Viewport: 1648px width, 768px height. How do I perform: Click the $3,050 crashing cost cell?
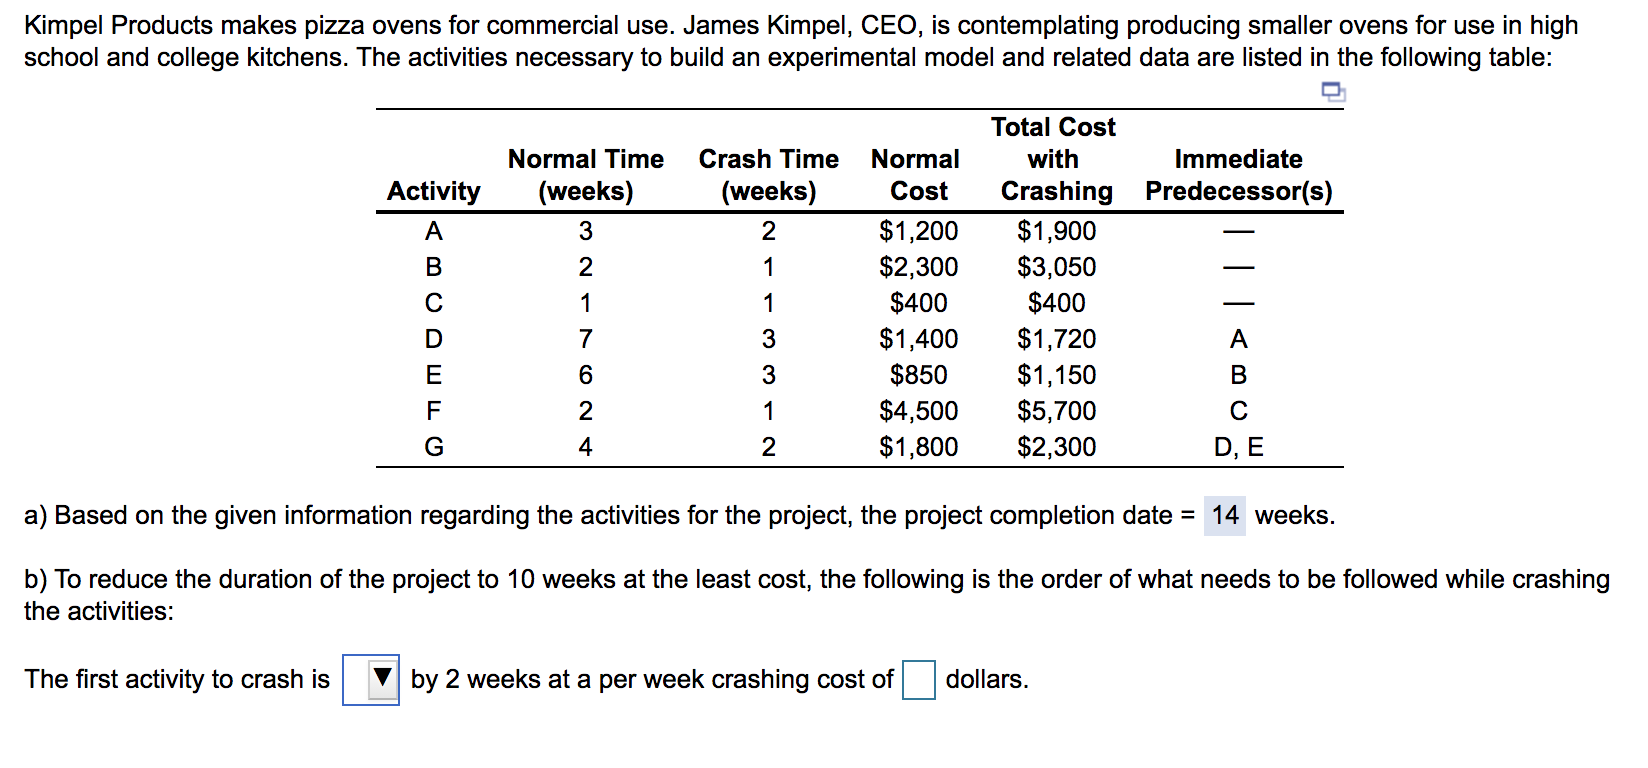click(1056, 267)
